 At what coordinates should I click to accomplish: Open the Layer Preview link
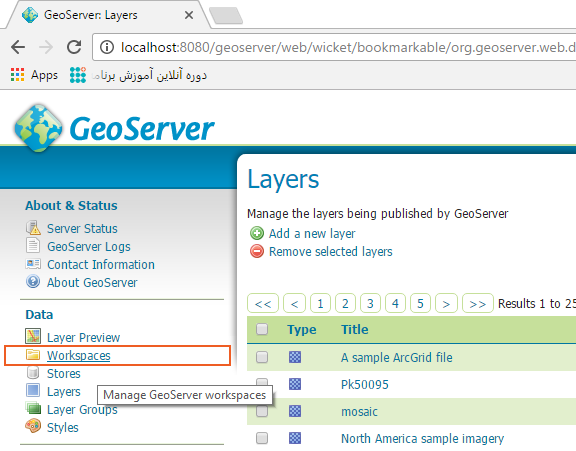(83, 337)
